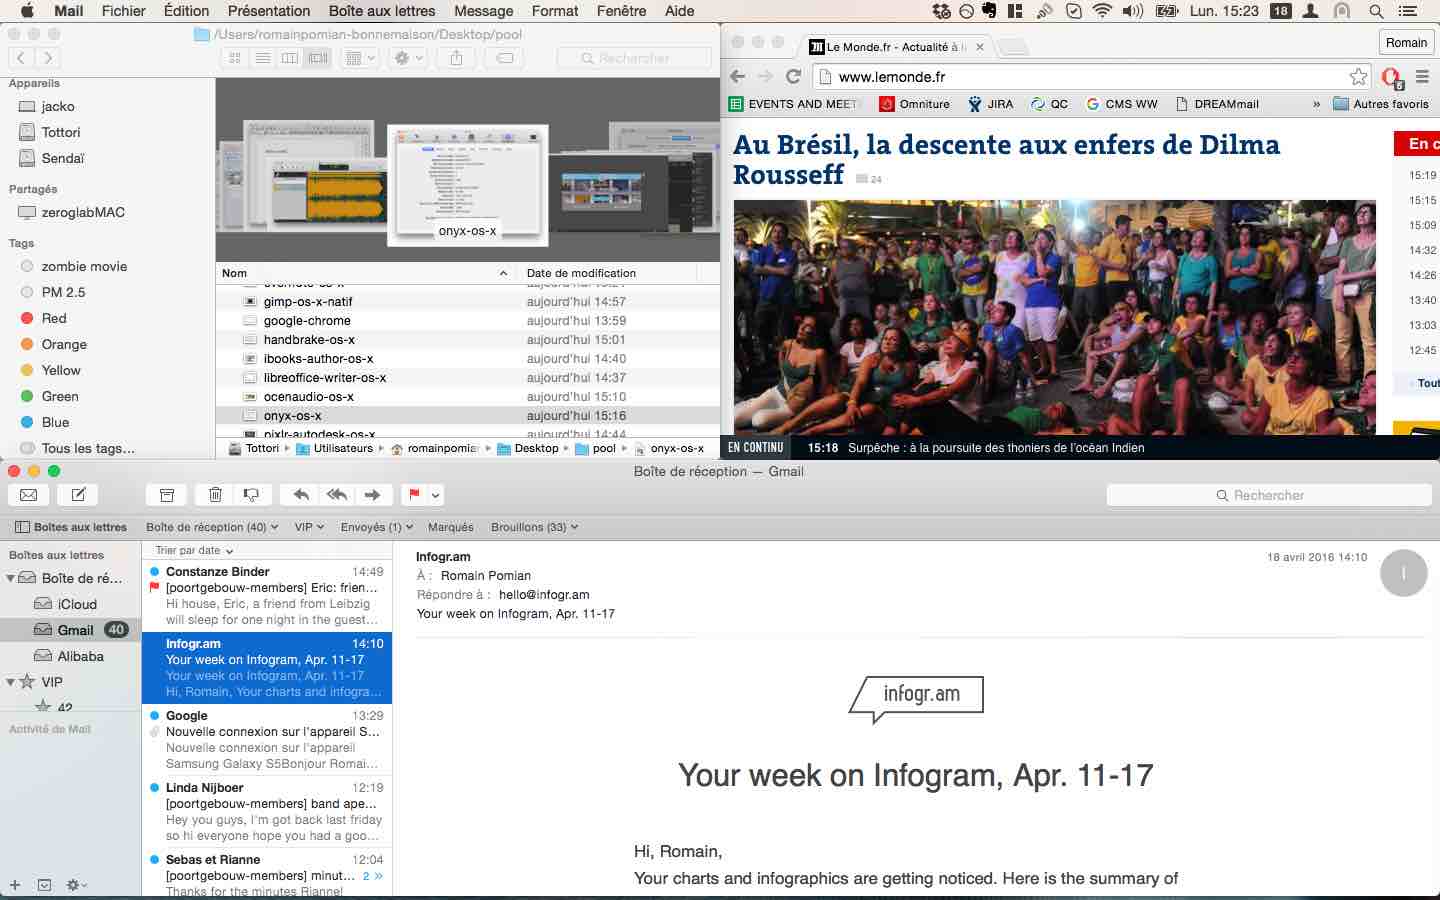The image size is (1440, 900).
Task: Click the Green tag in Finder sidebar
Action: 60,396
